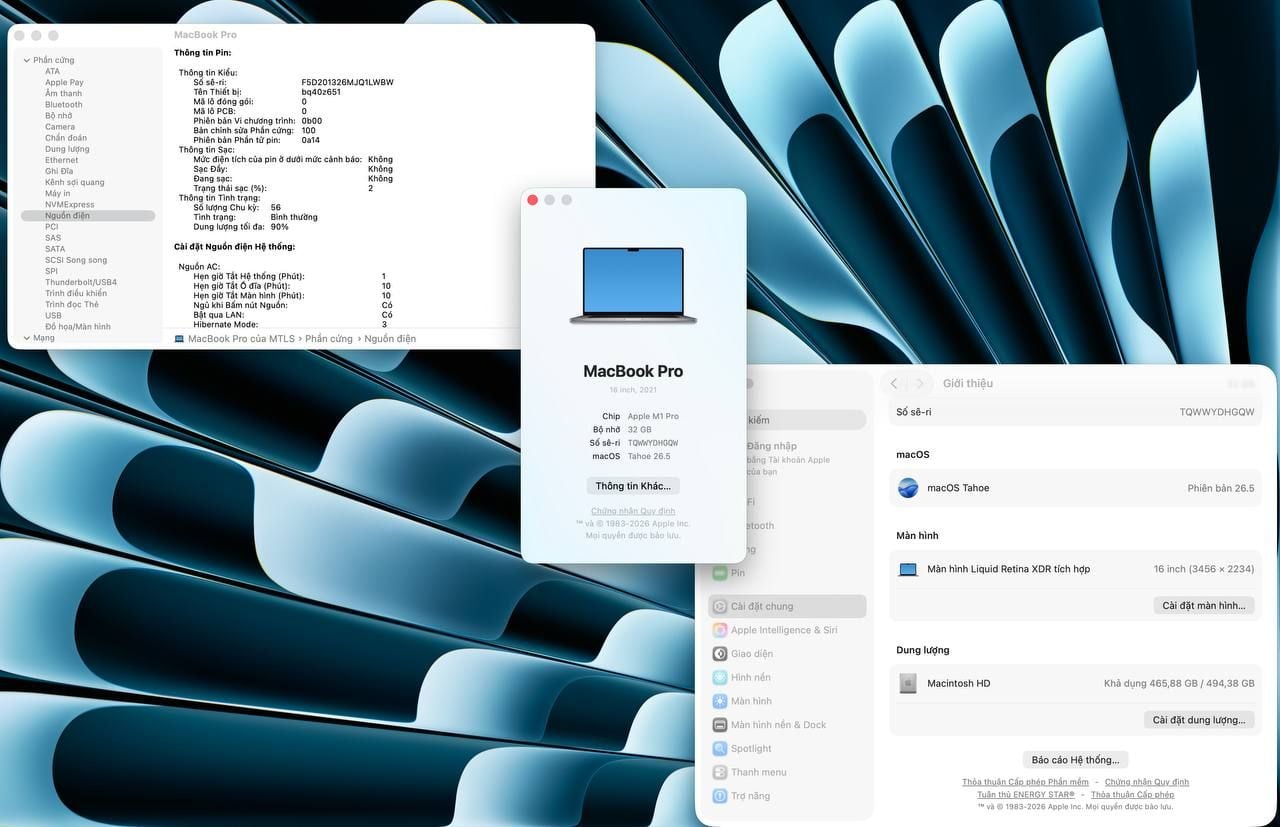Select Ethernet in the hardware list

(61, 160)
